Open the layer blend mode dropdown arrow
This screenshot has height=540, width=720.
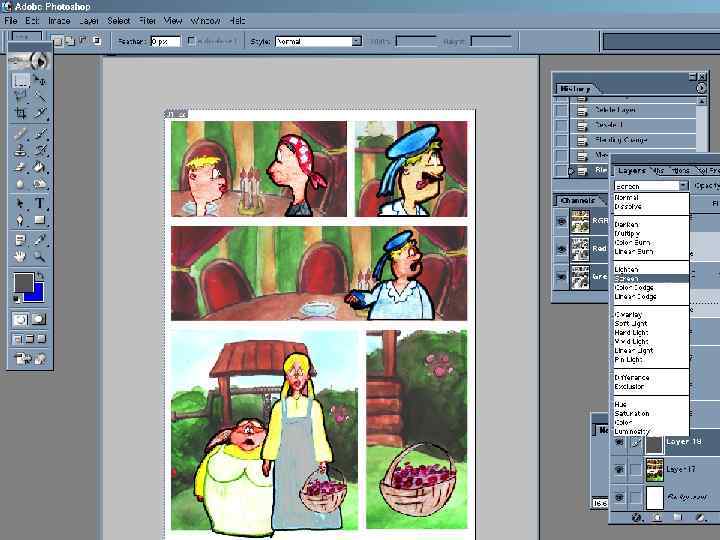(x=684, y=186)
